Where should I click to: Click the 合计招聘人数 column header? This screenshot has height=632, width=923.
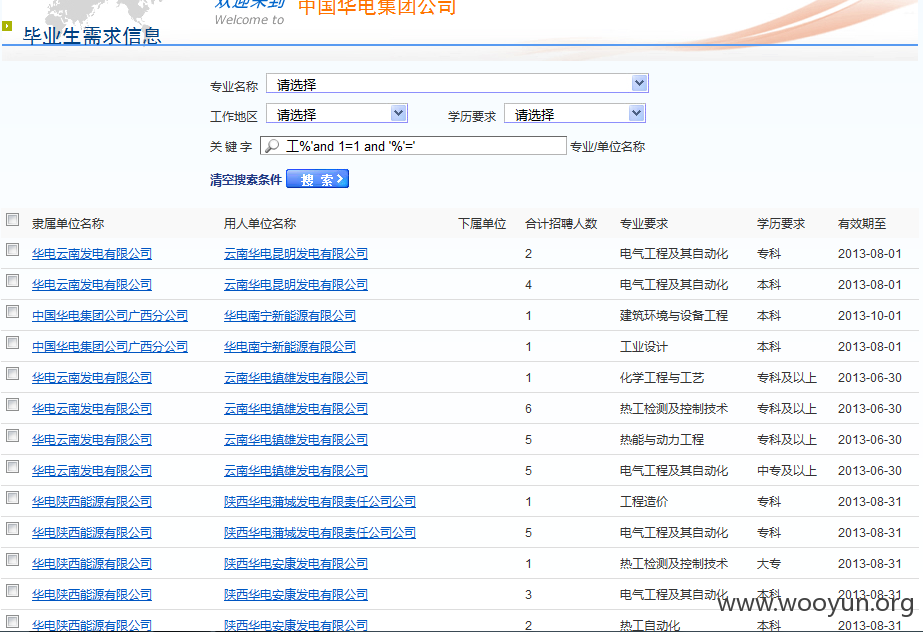coord(561,224)
